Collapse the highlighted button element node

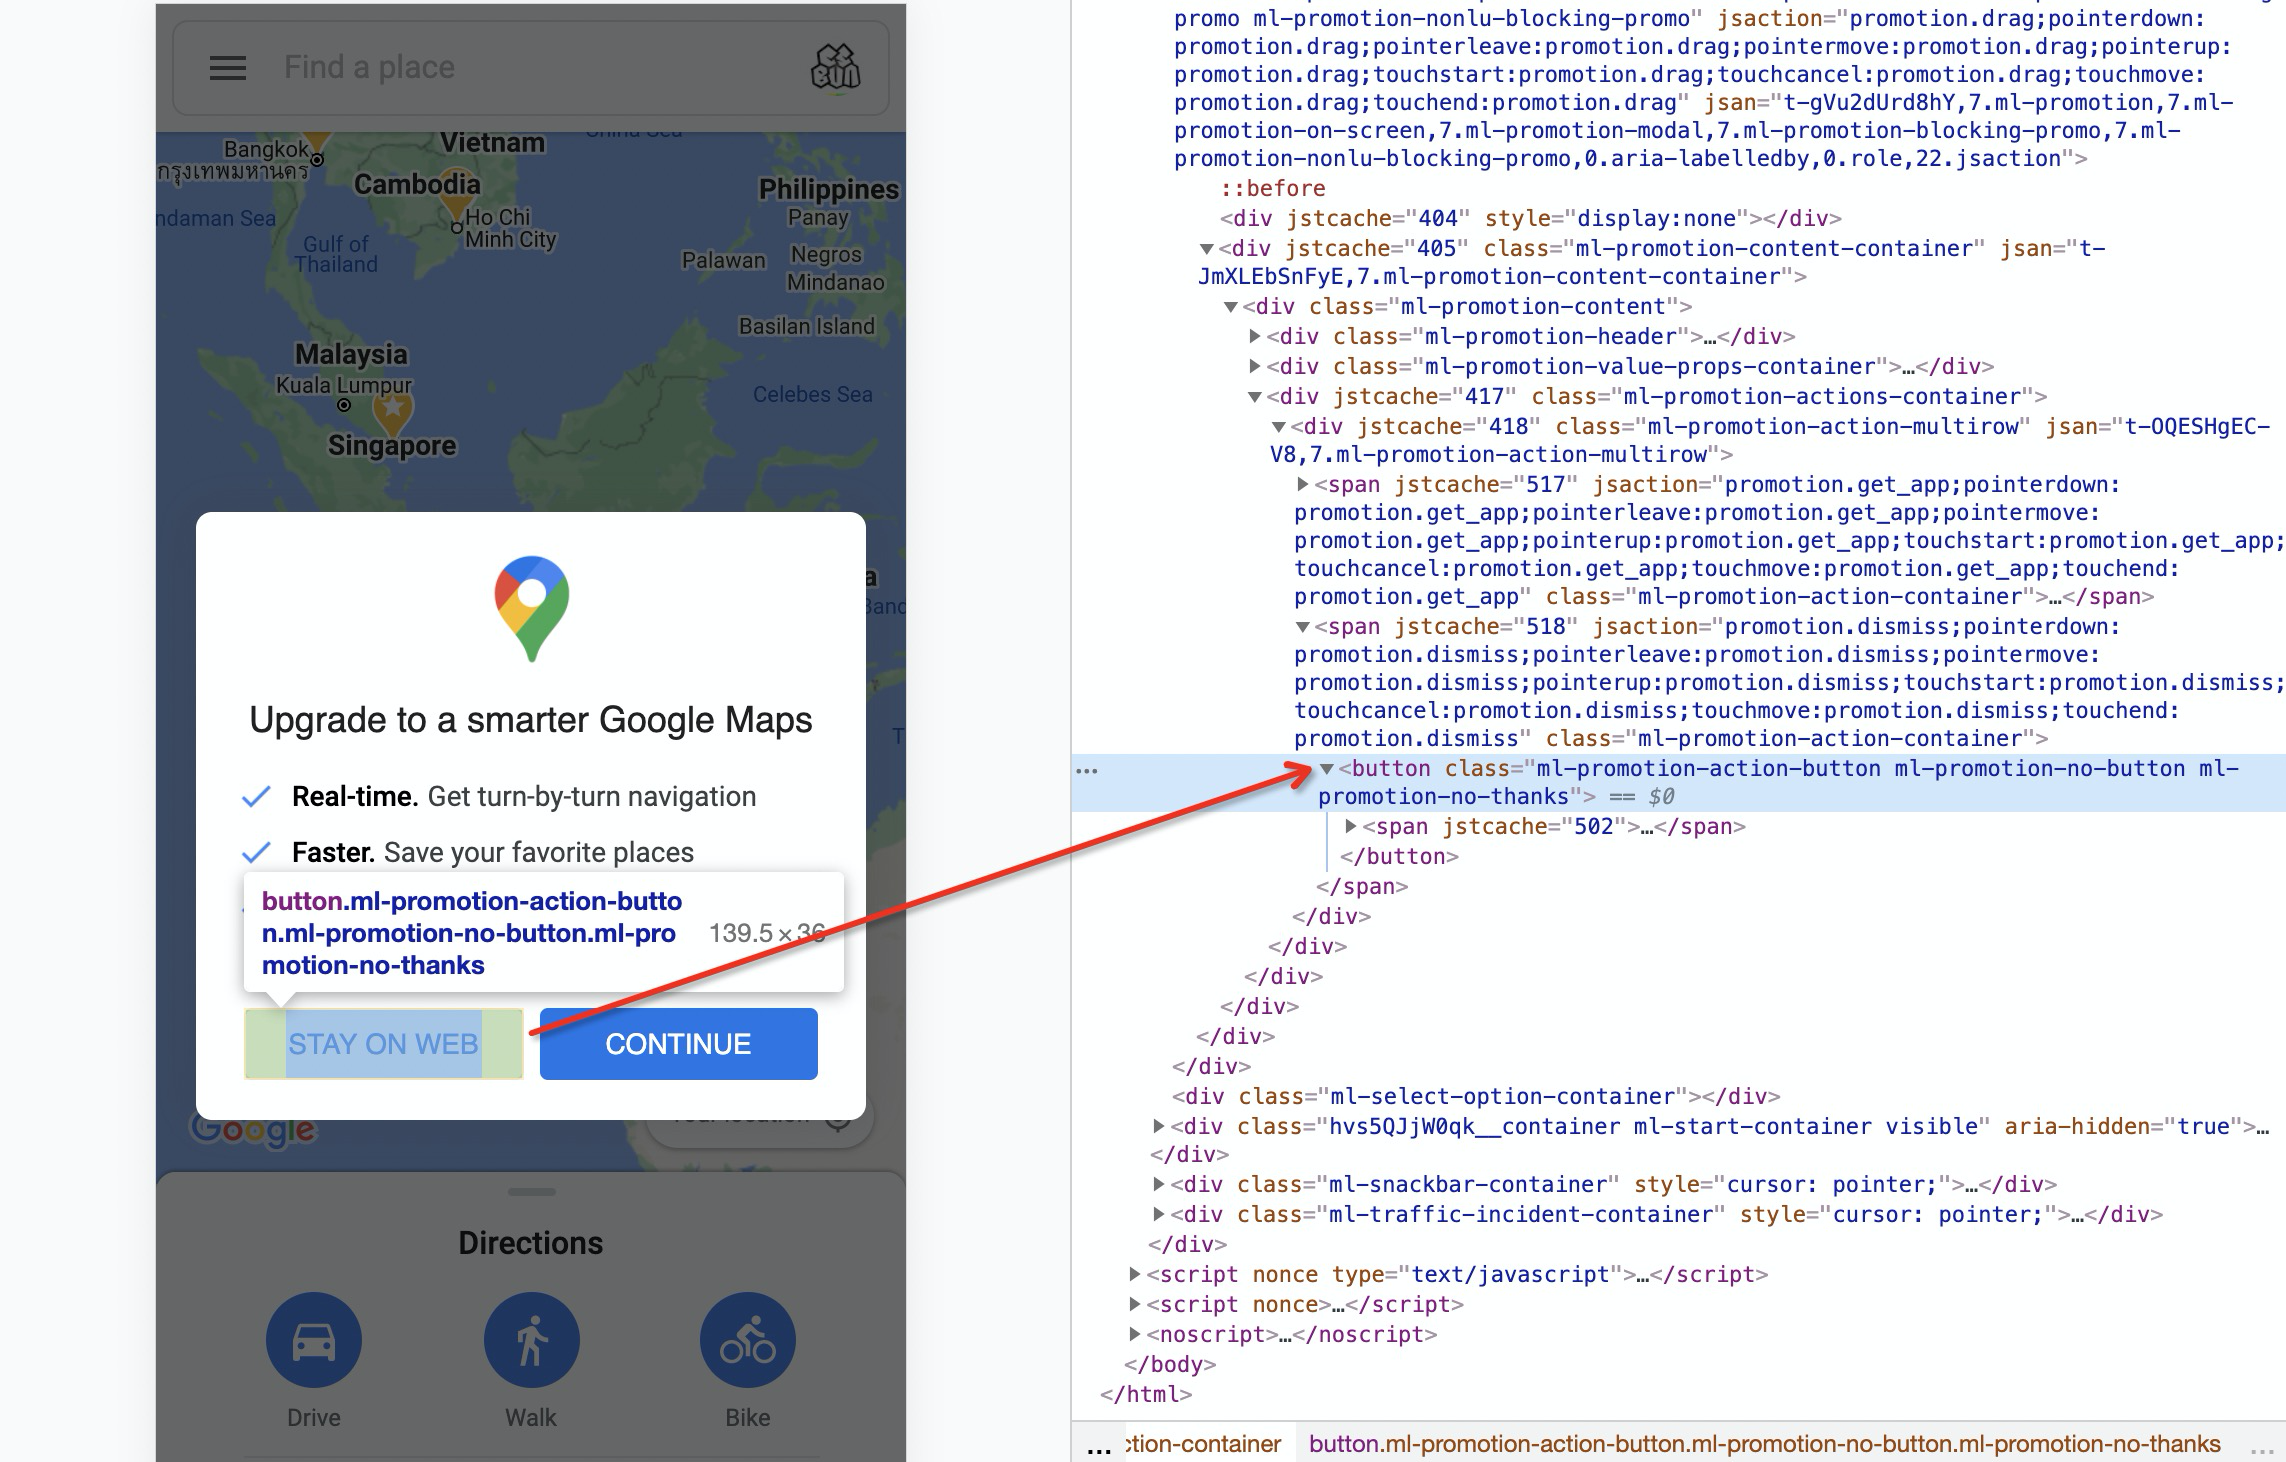click(x=1327, y=769)
